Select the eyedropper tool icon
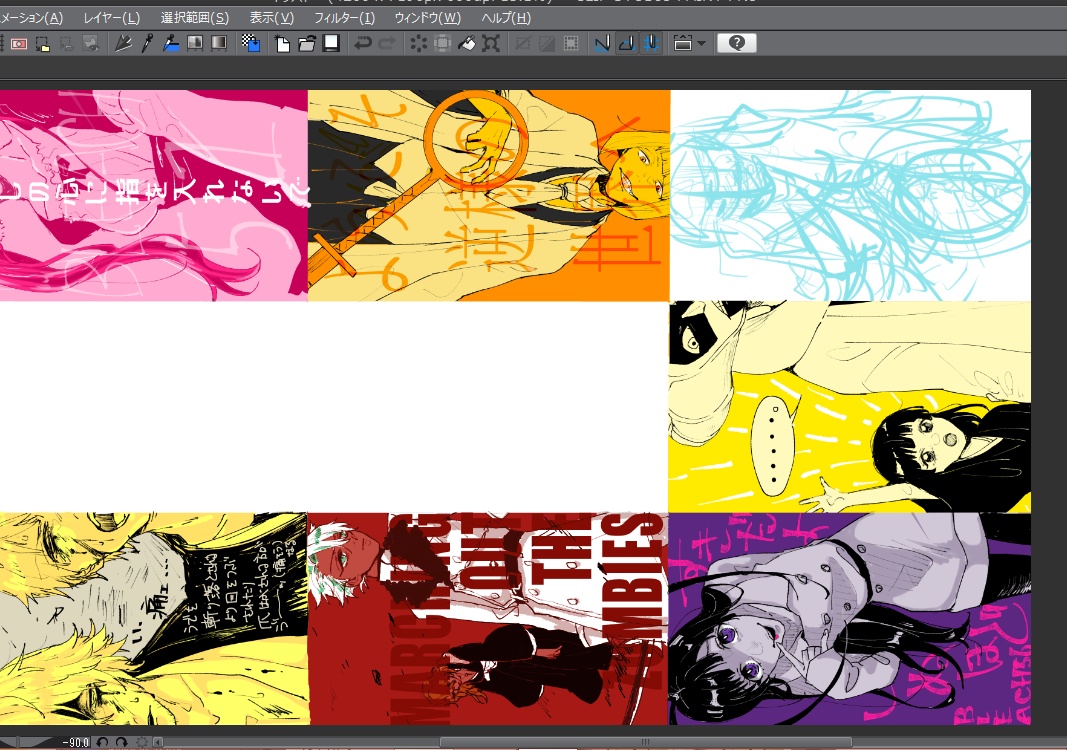Viewport: 1067px width, 750px height. [147, 44]
